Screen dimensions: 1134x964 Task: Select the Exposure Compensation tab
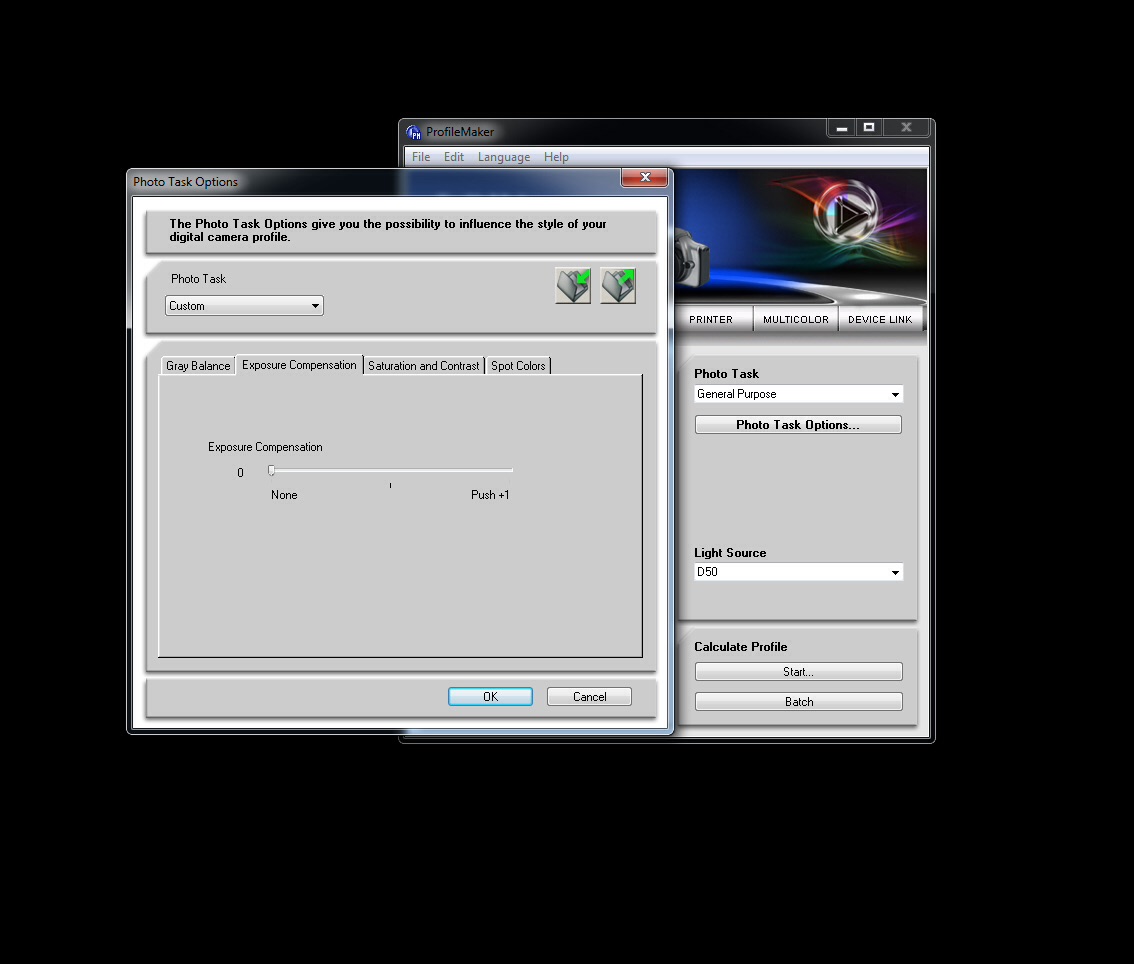[x=299, y=365]
